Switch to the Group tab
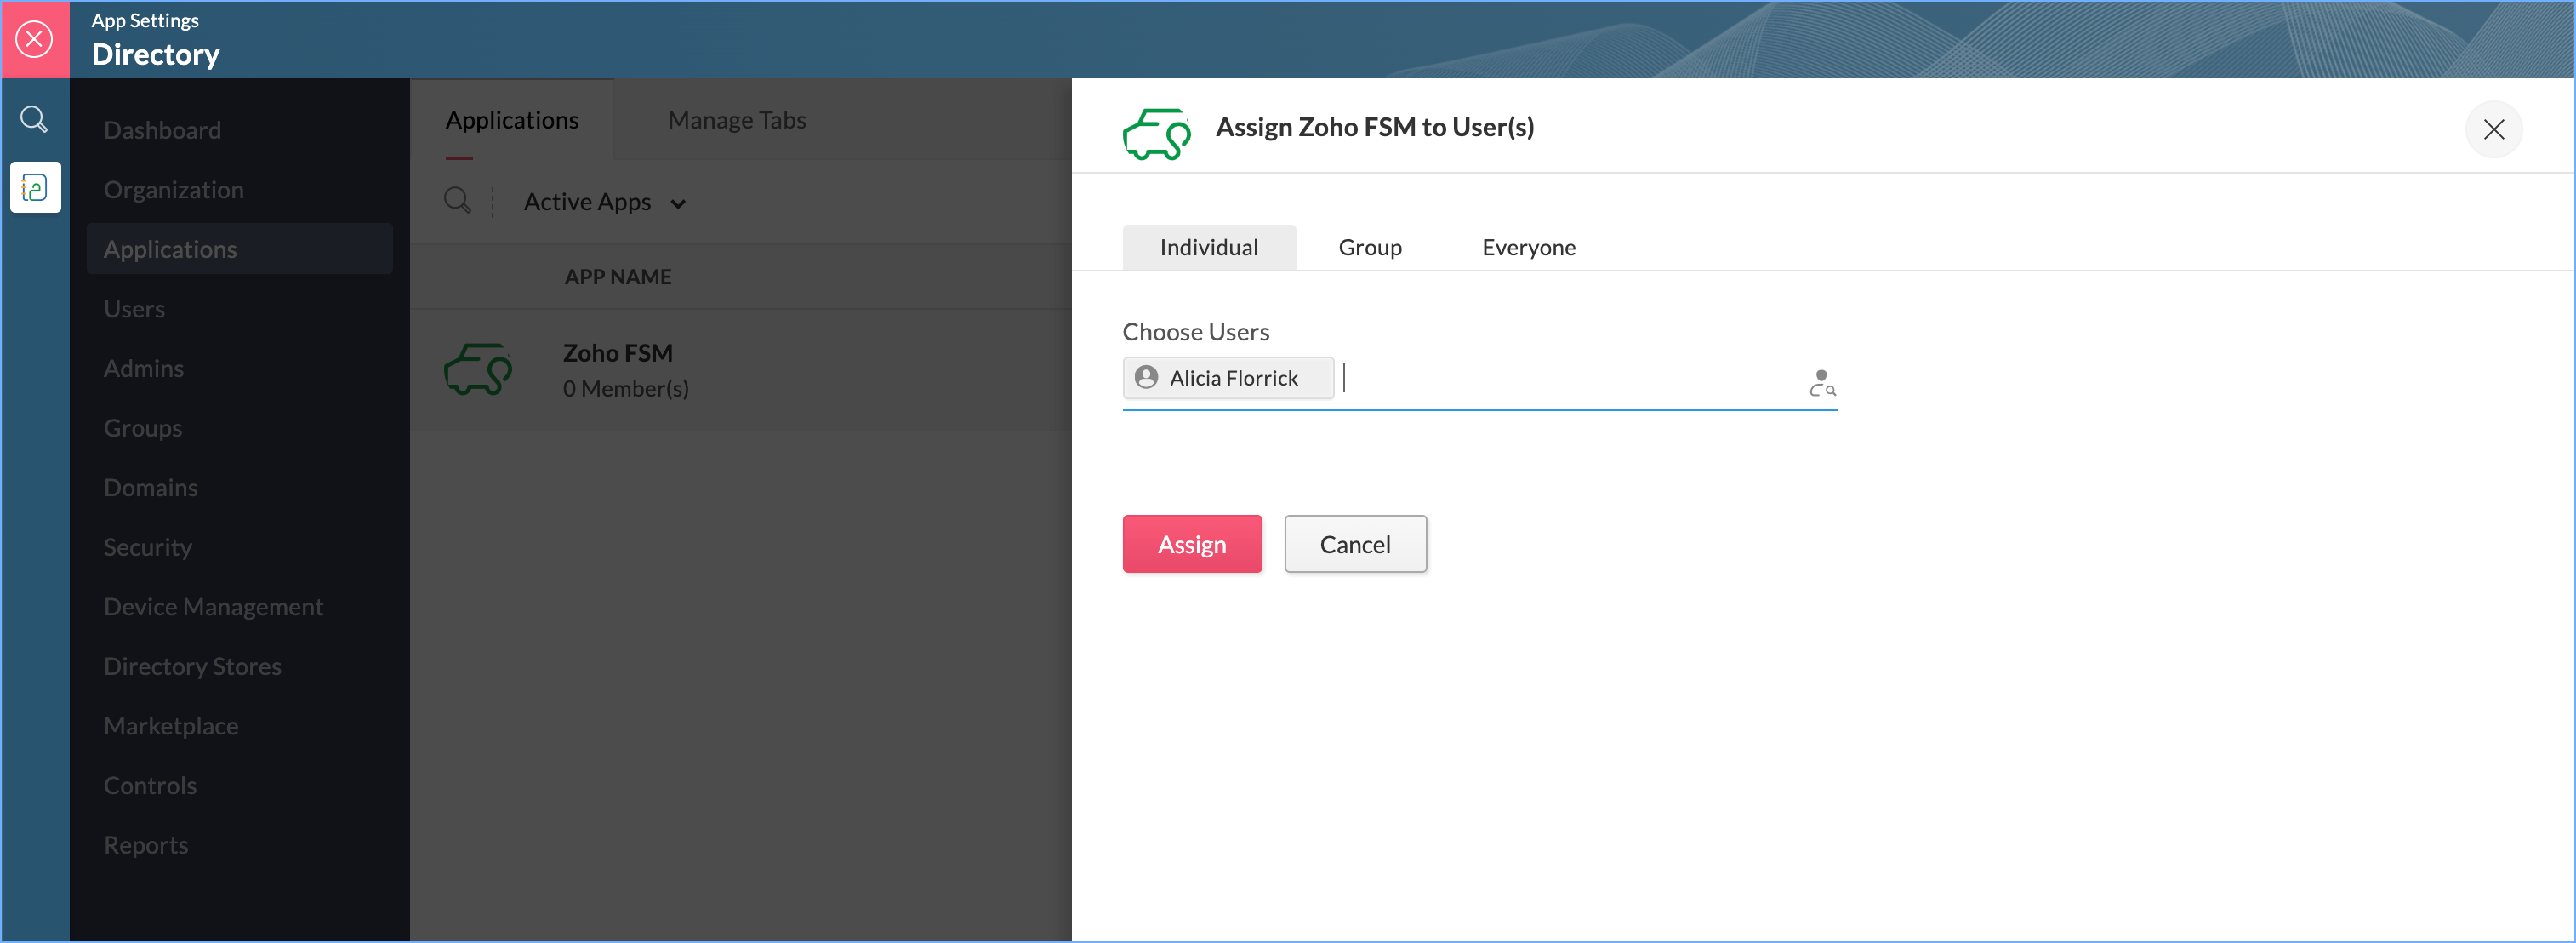The image size is (2576, 943). tap(1369, 247)
